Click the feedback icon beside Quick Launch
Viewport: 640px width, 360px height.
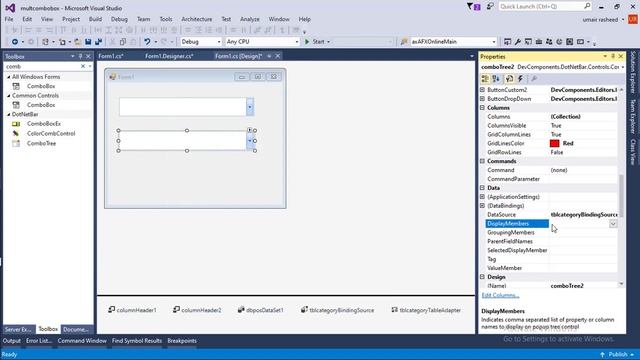coord(490,7)
